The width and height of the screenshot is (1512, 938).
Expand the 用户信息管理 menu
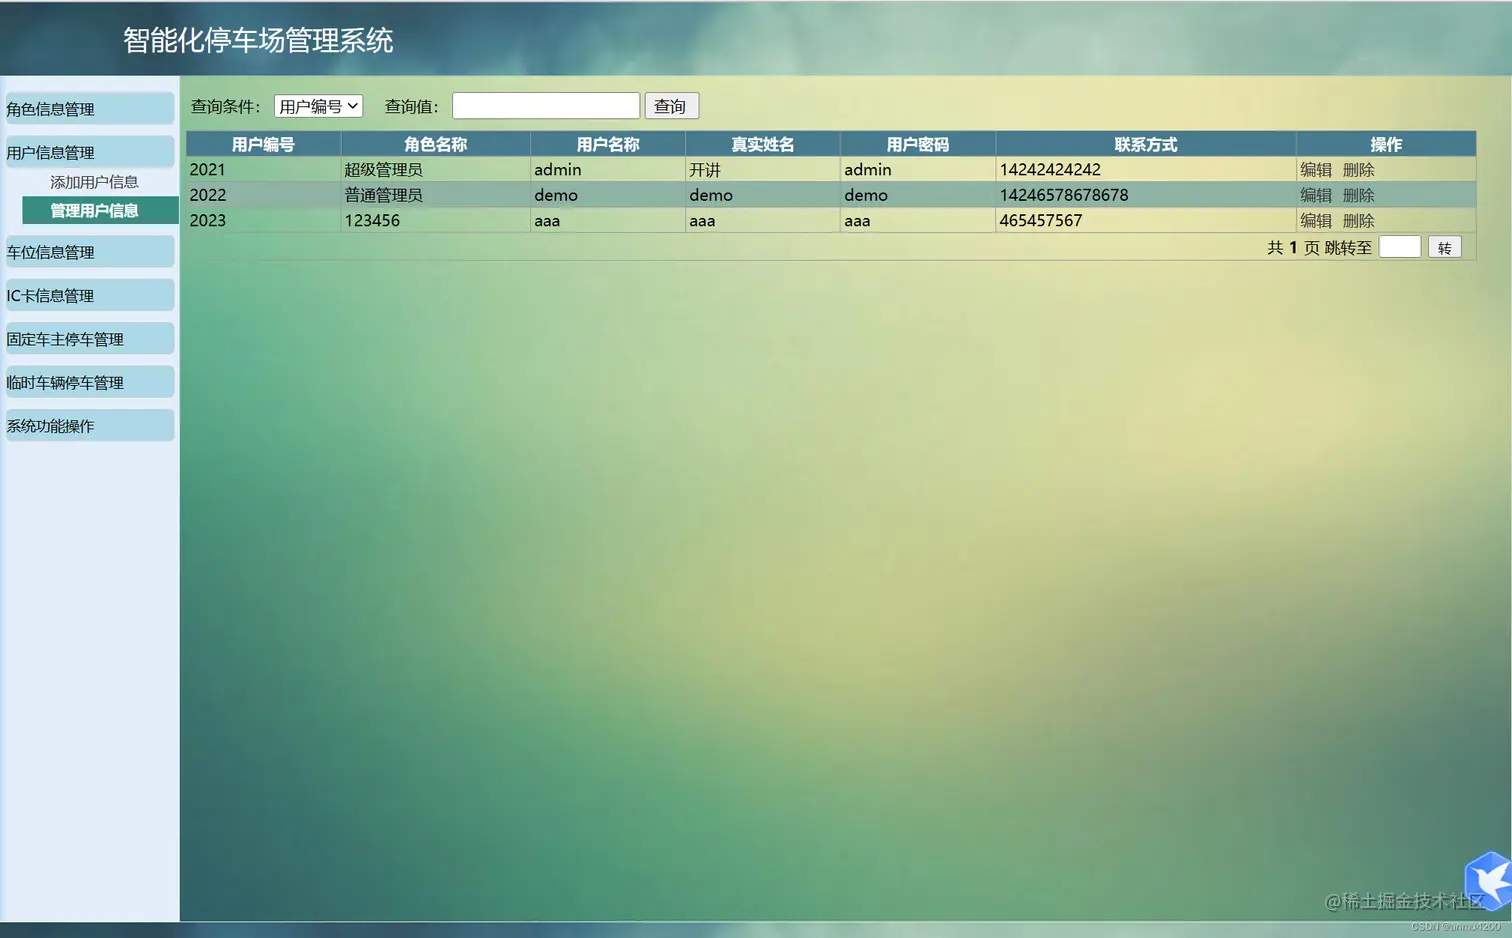[x=89, y=152]
